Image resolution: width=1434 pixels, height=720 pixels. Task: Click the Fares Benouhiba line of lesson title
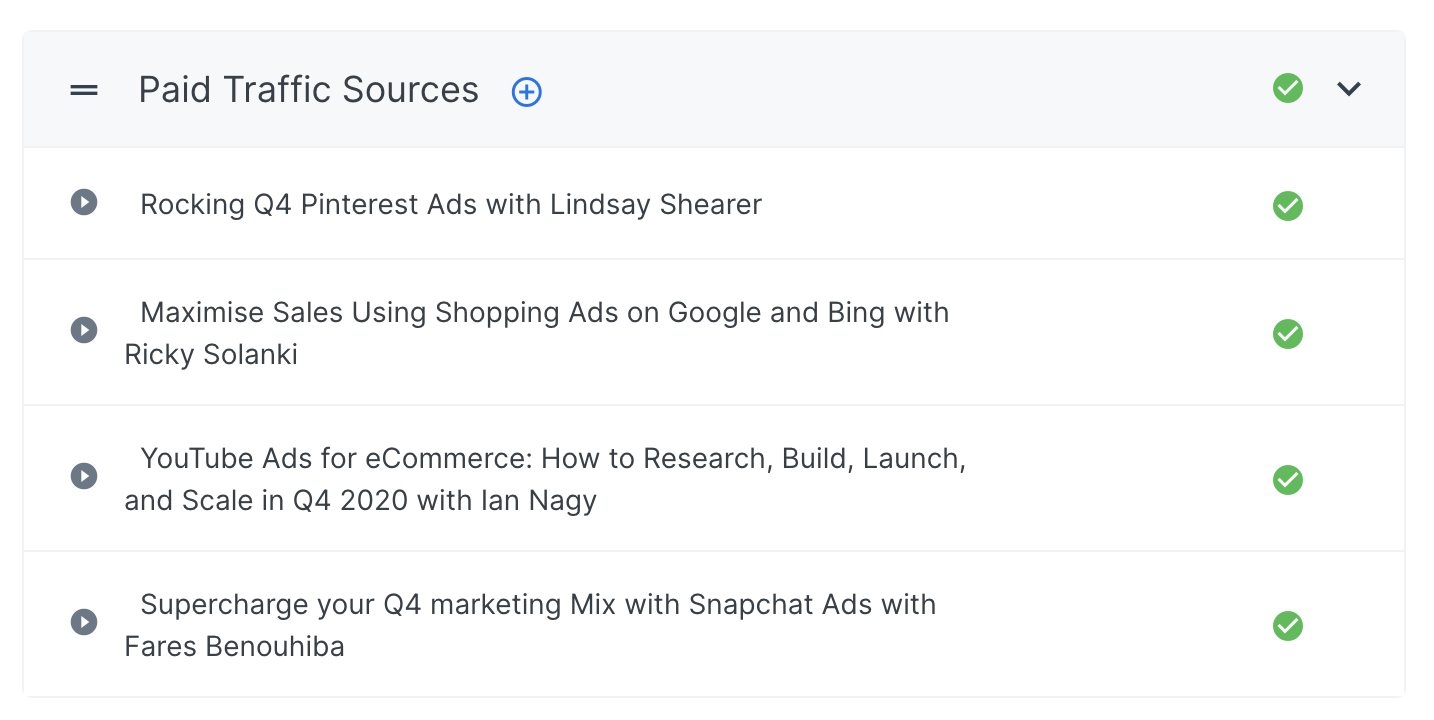click(x=234, y=646)
